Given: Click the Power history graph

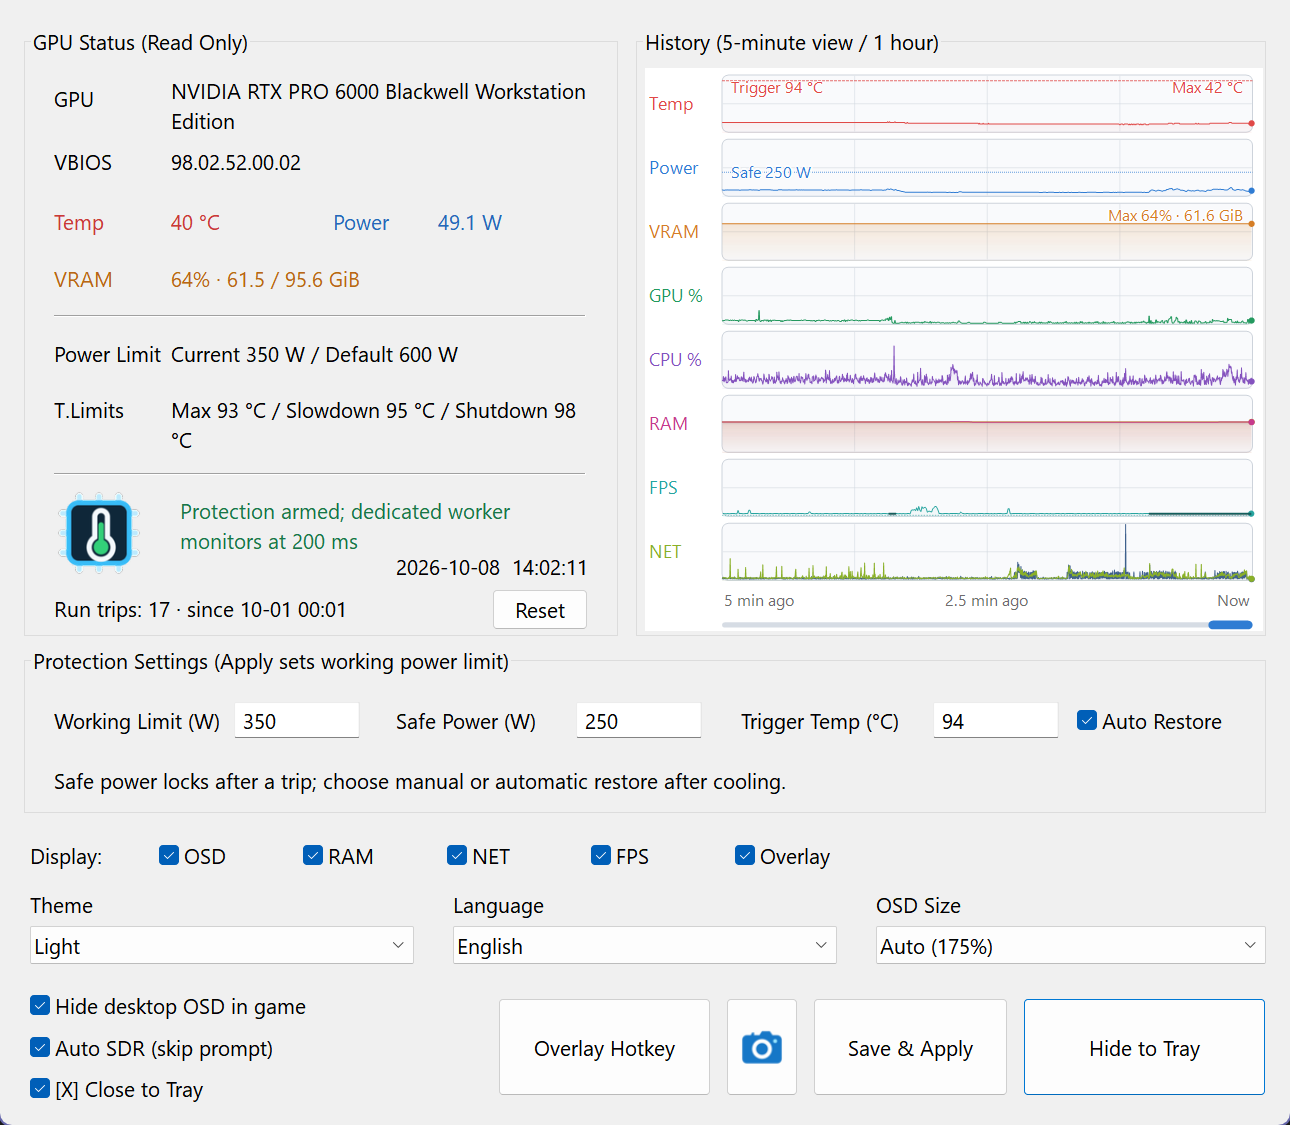Looking at the screenshot, I should [x=987, y=168].
